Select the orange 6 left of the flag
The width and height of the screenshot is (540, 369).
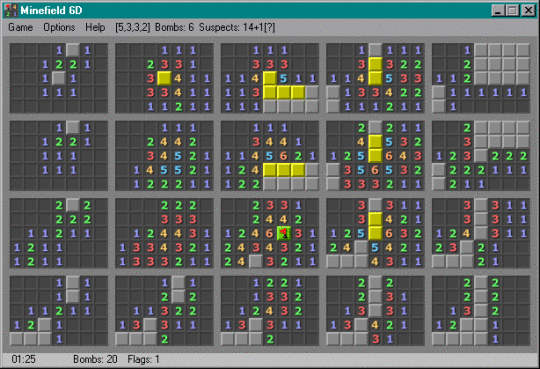click(270, 233)
